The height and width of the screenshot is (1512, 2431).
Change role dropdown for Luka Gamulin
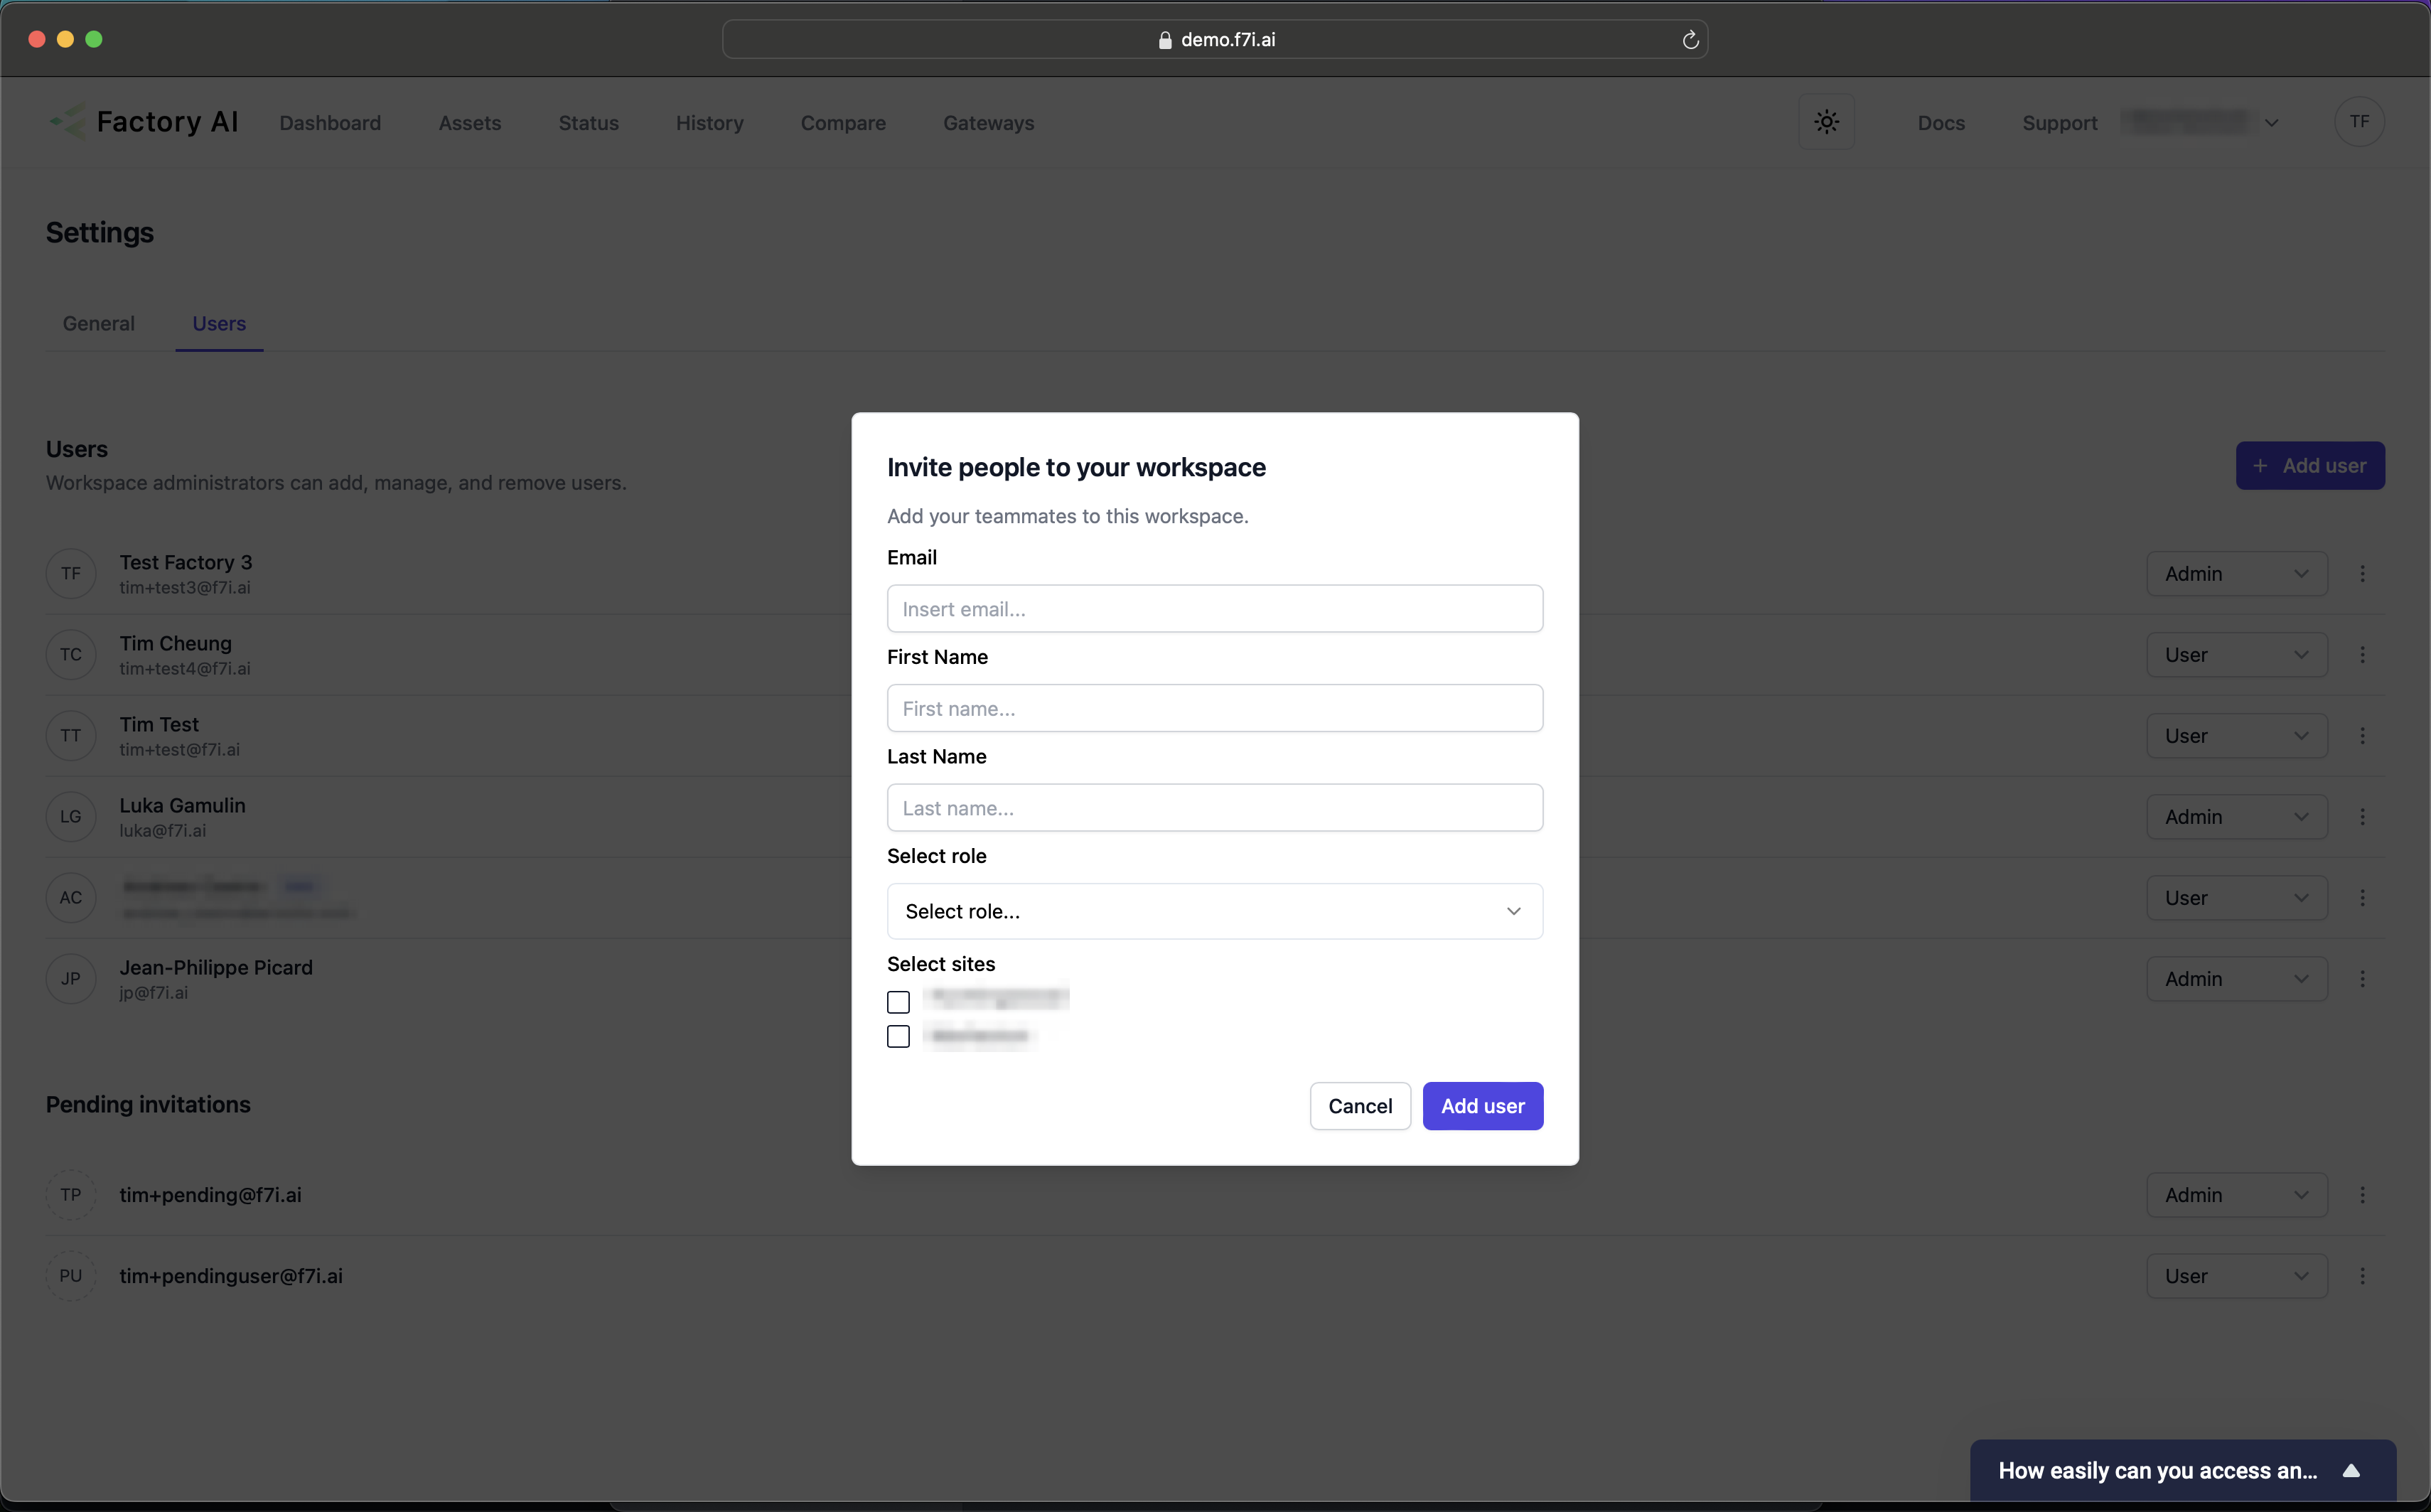2236,817
